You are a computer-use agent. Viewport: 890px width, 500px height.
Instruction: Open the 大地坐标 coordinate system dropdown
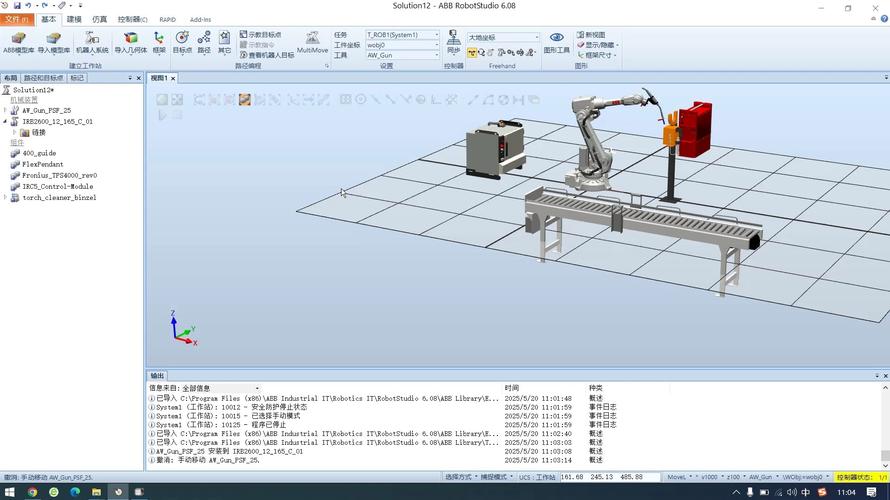[503, 37]
